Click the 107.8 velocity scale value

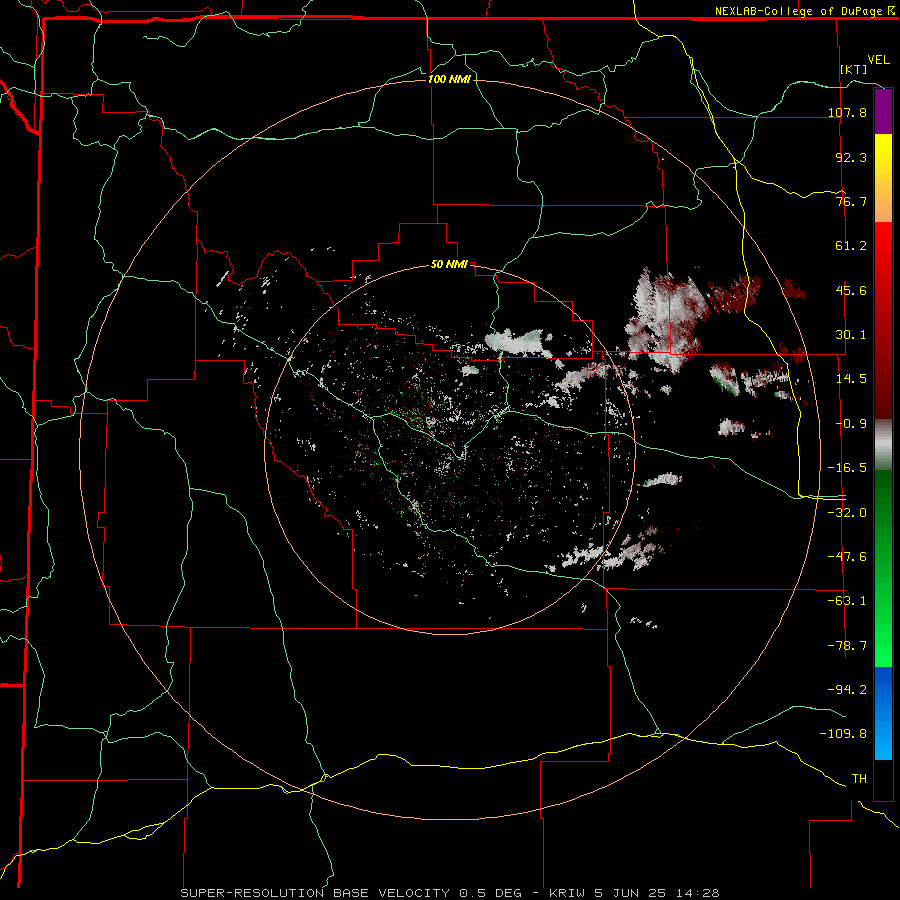[847, 112]
